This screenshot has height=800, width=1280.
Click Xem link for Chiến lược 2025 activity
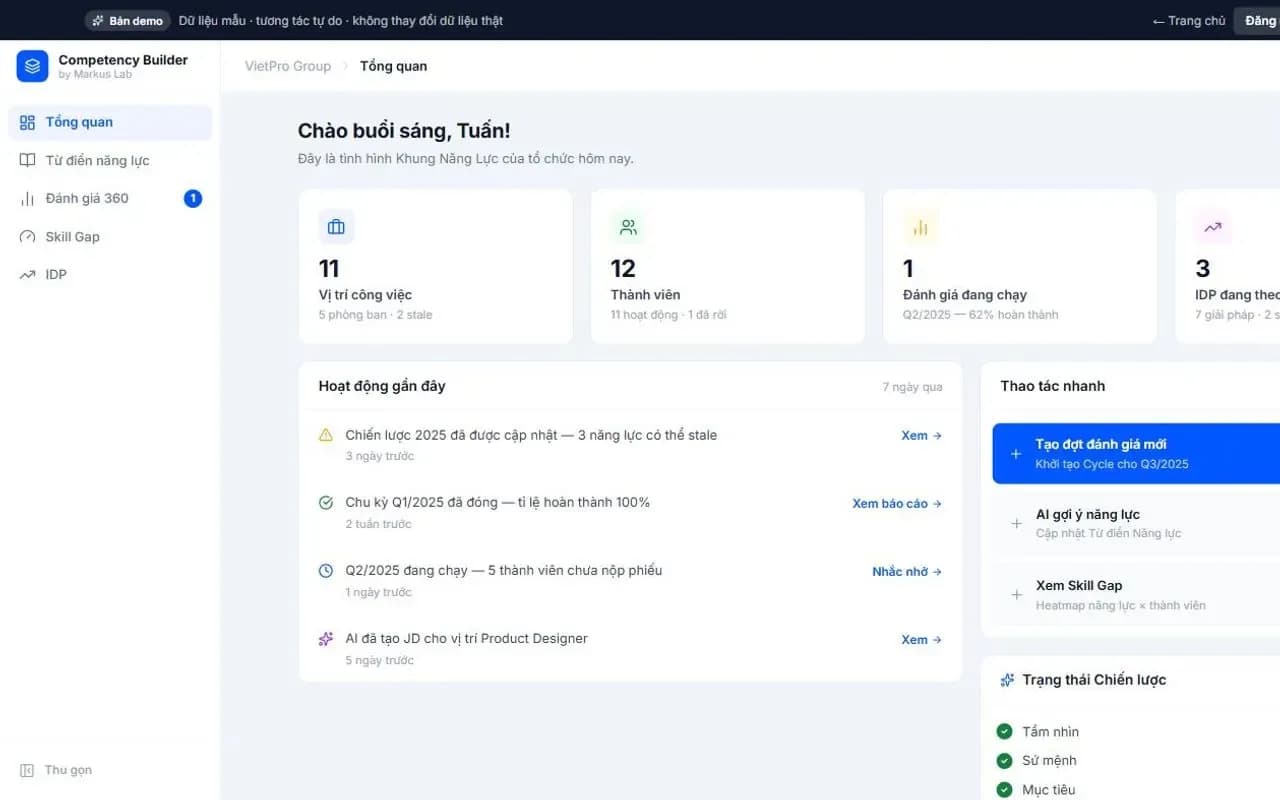921,435
